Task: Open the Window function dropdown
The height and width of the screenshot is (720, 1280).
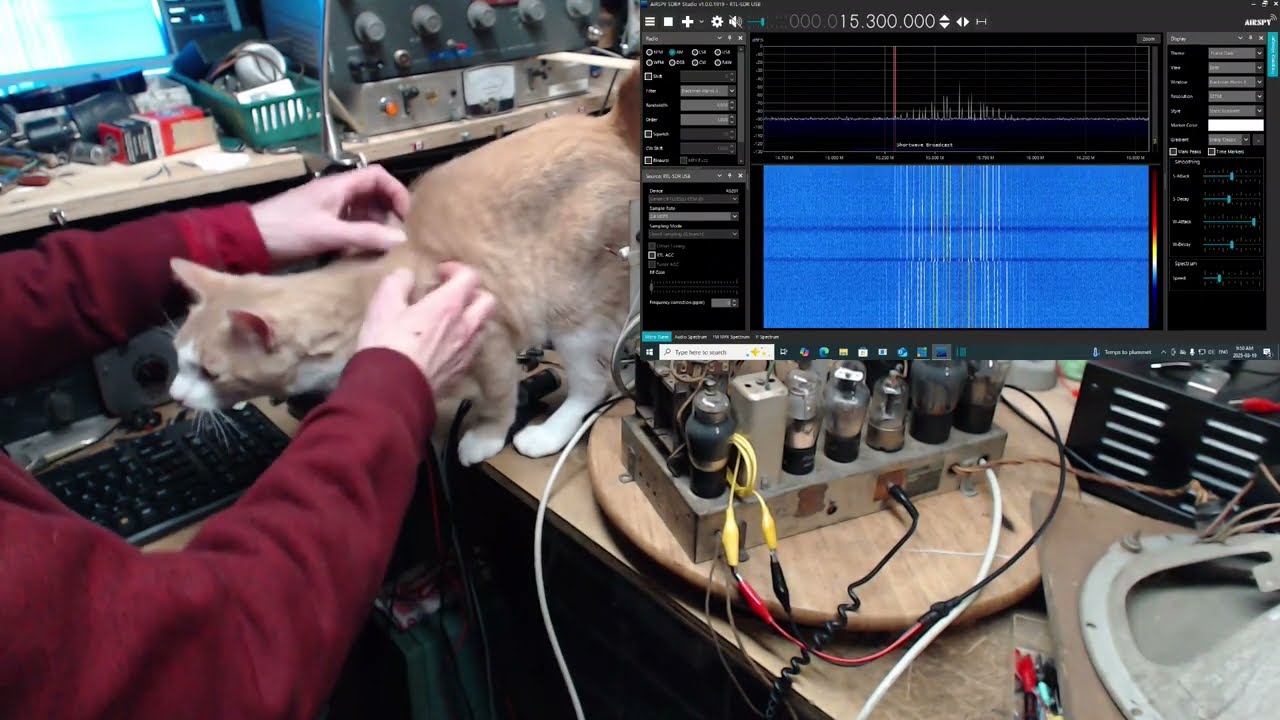Action: (1236, 82)
